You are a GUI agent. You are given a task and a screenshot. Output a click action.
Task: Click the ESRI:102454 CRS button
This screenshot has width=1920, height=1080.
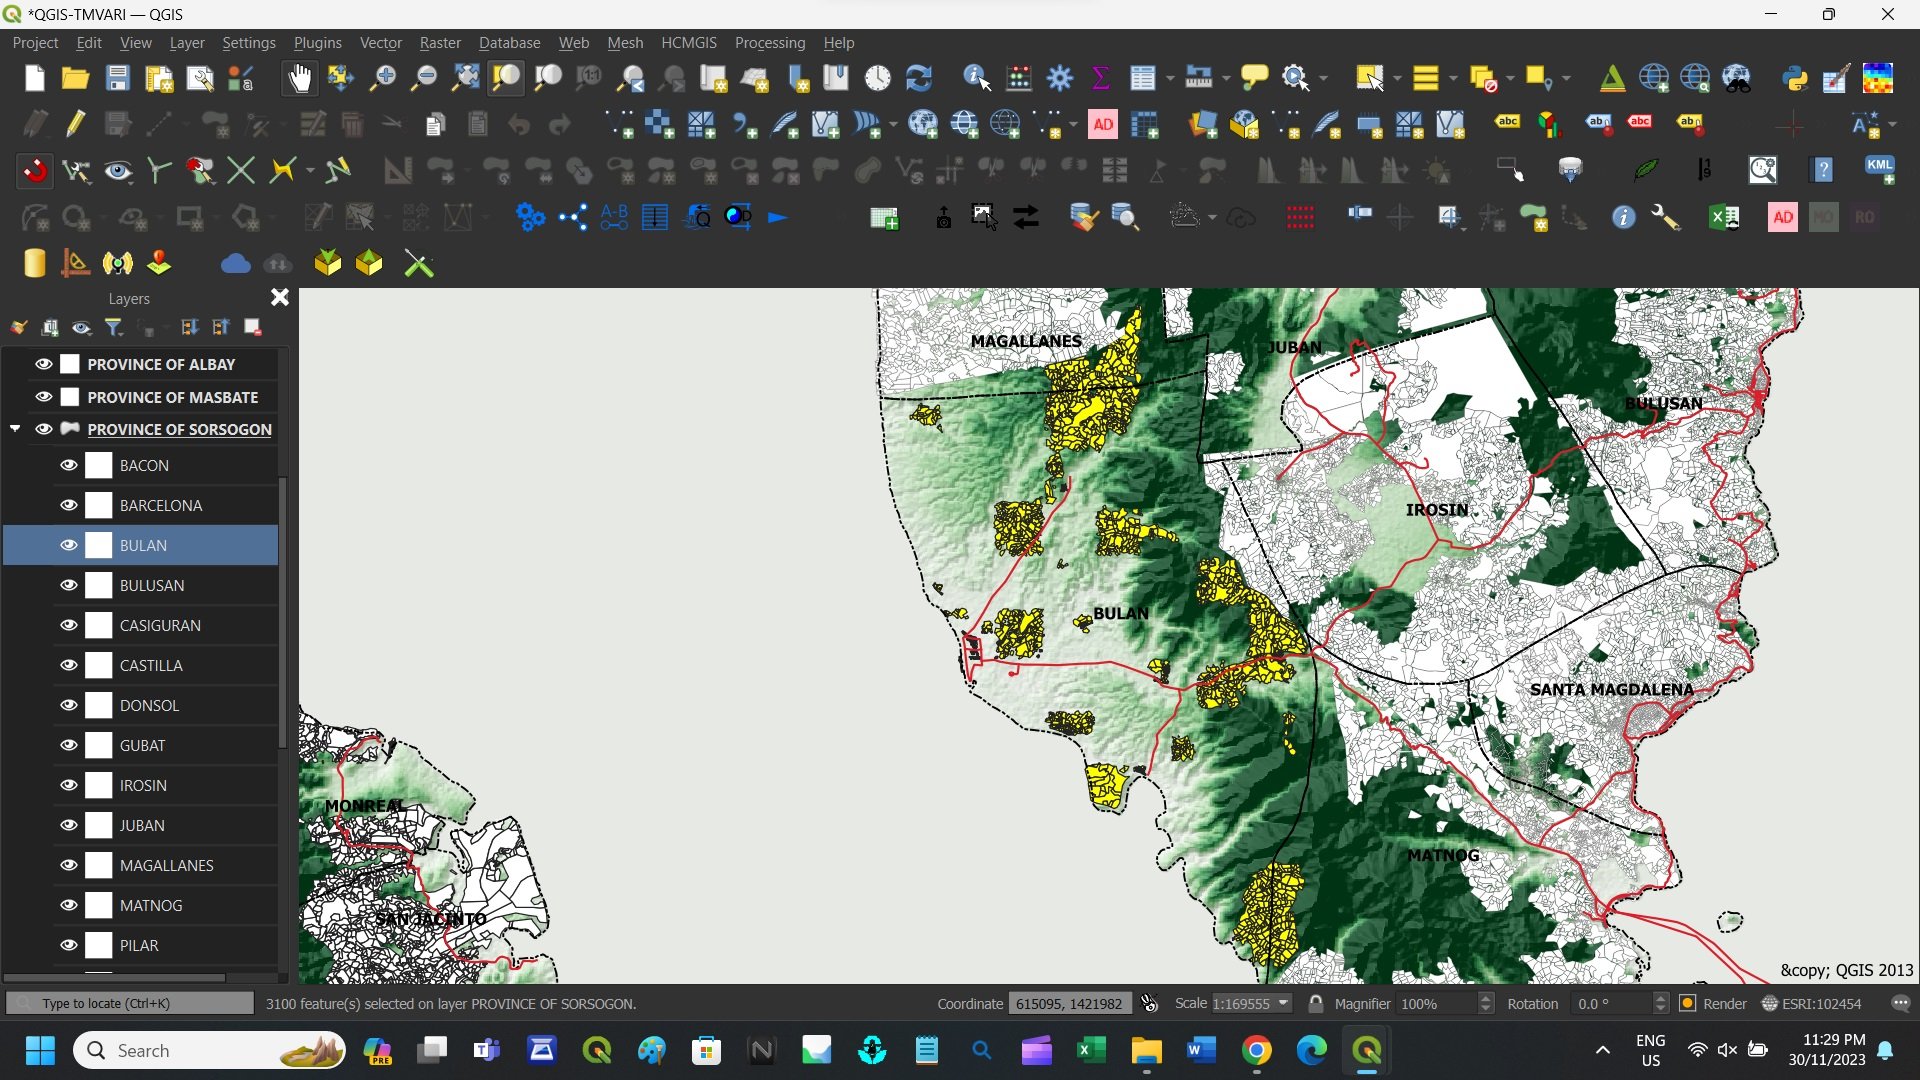tap(1812, 1003)
